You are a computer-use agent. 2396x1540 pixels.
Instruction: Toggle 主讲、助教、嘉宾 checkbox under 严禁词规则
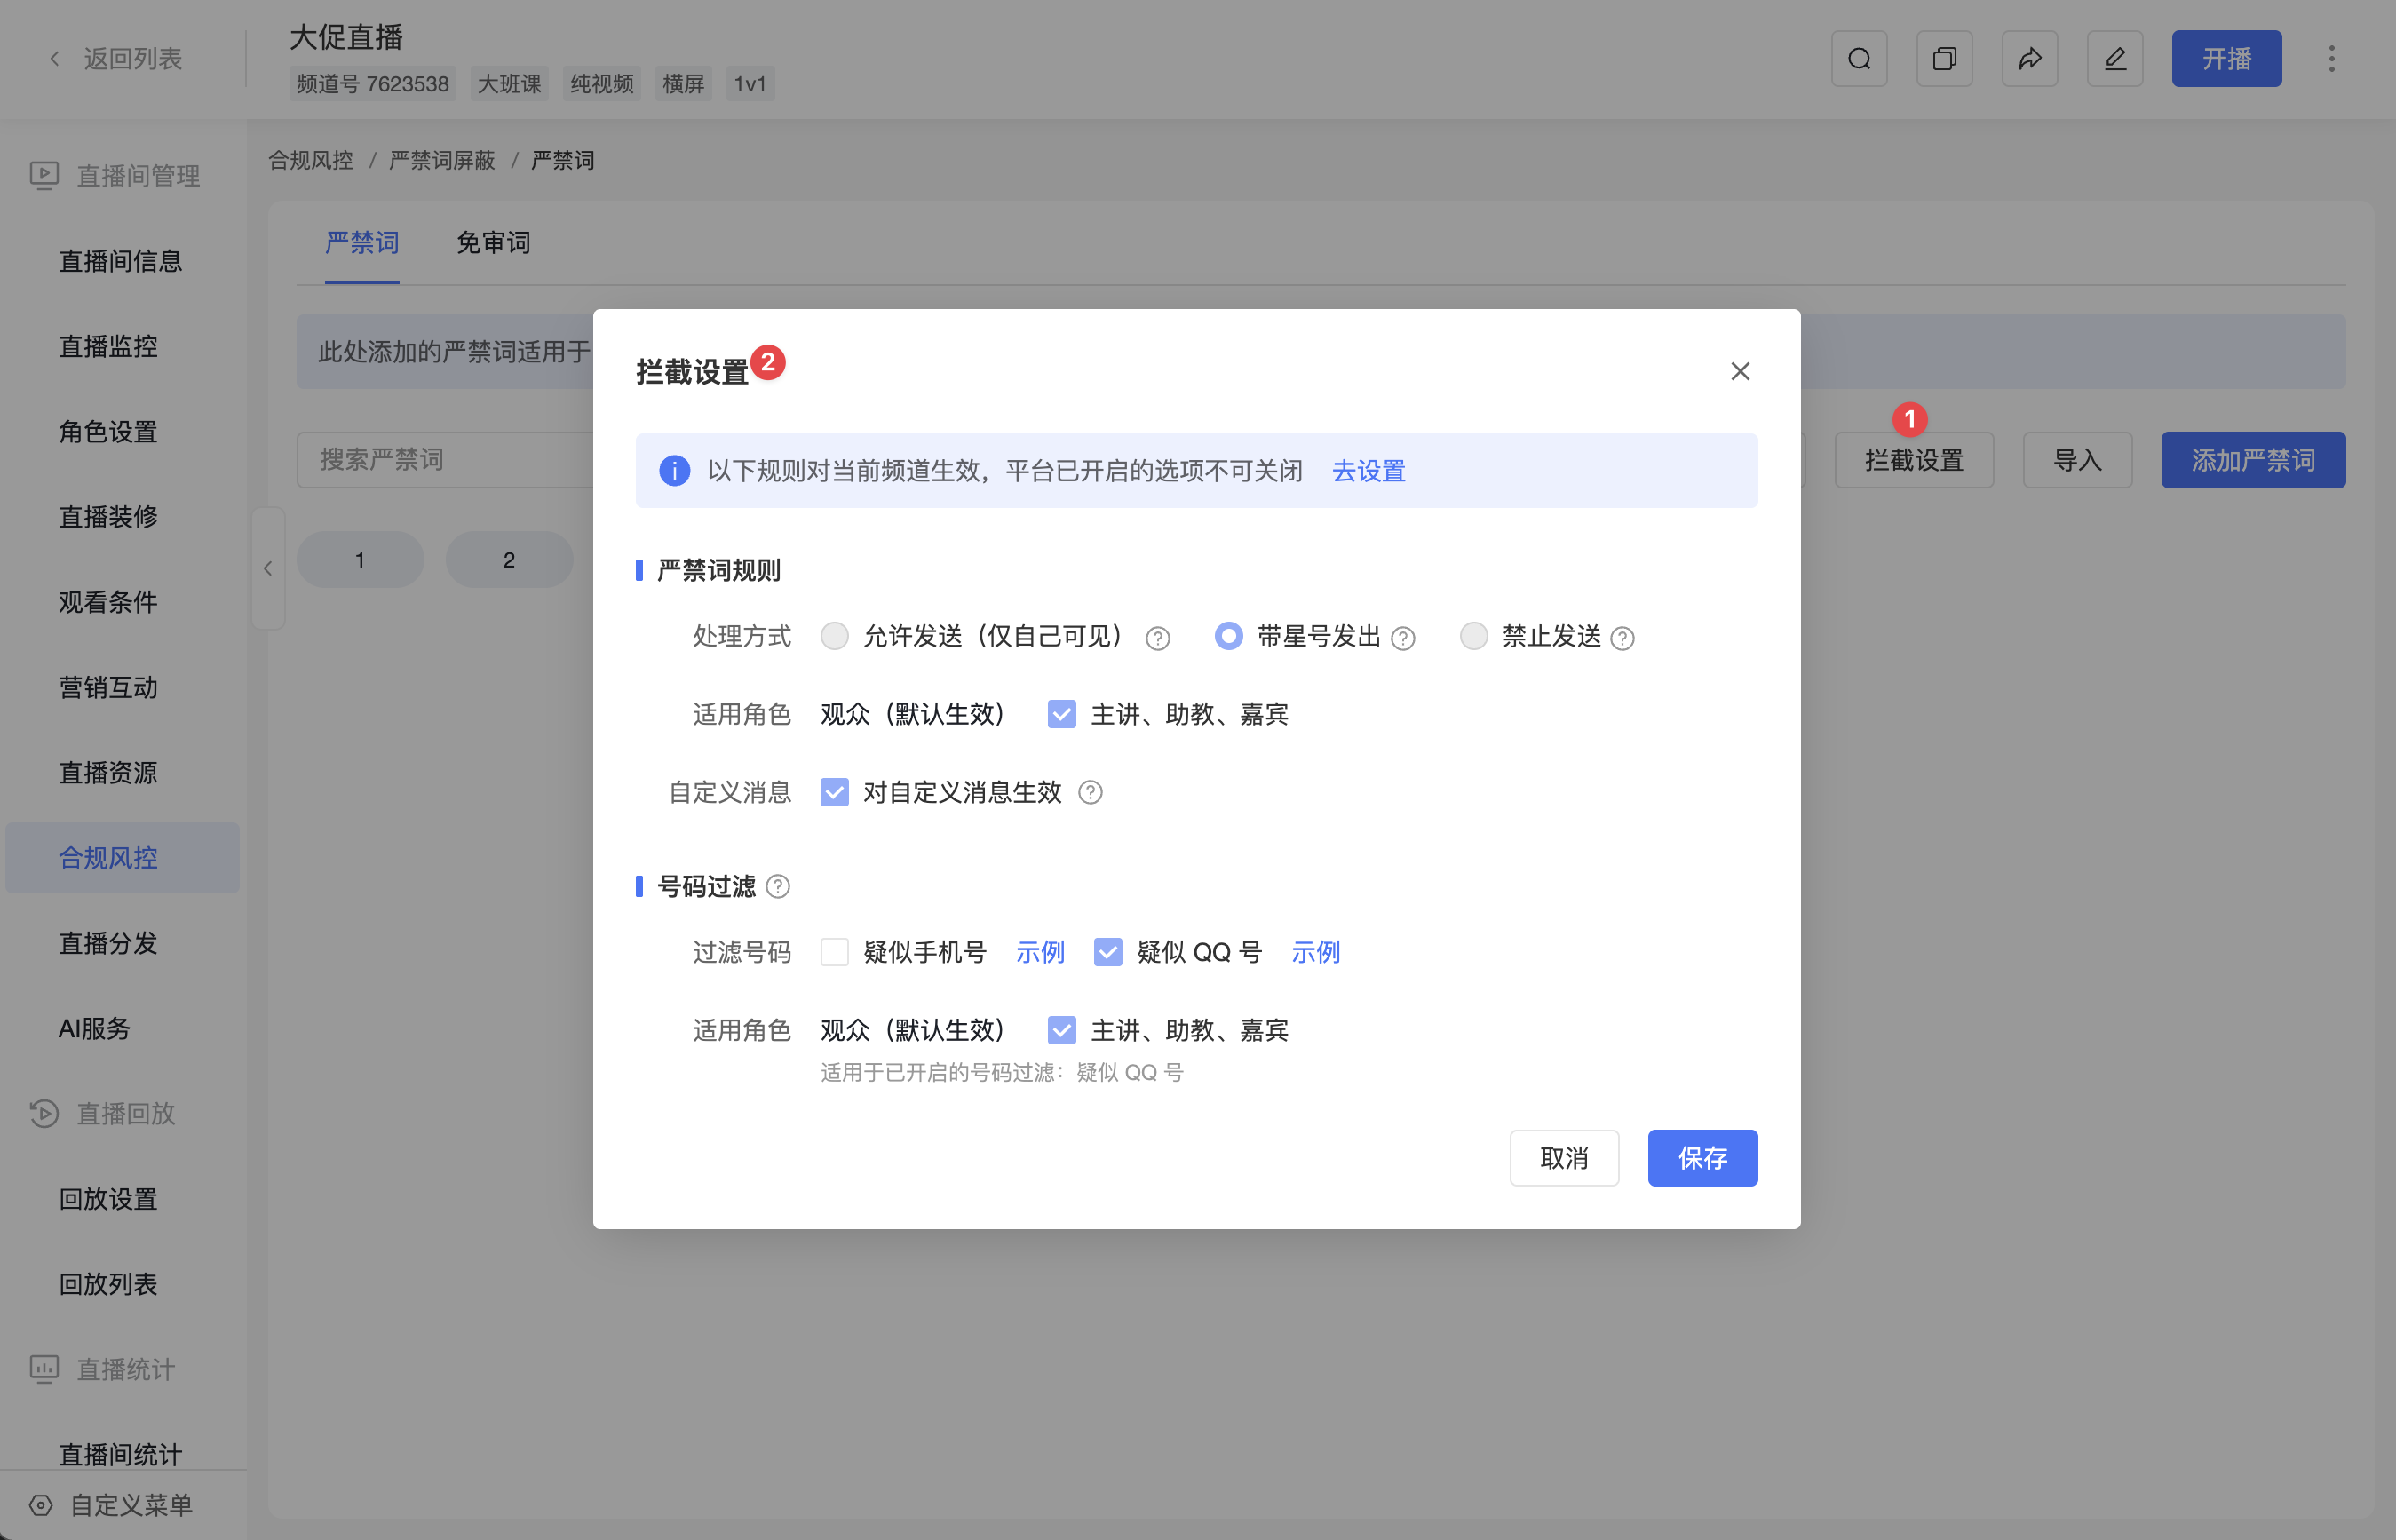(1061, 714)
